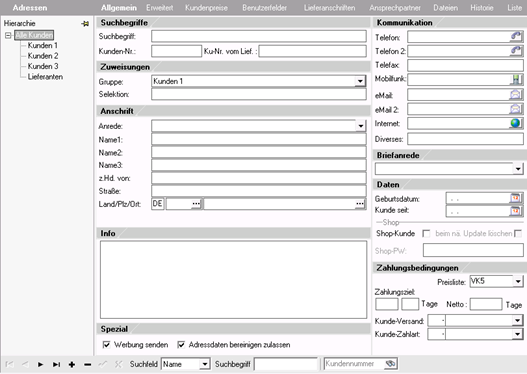Click the Telefax input field

pyautogui.click(x=465, y=65)
